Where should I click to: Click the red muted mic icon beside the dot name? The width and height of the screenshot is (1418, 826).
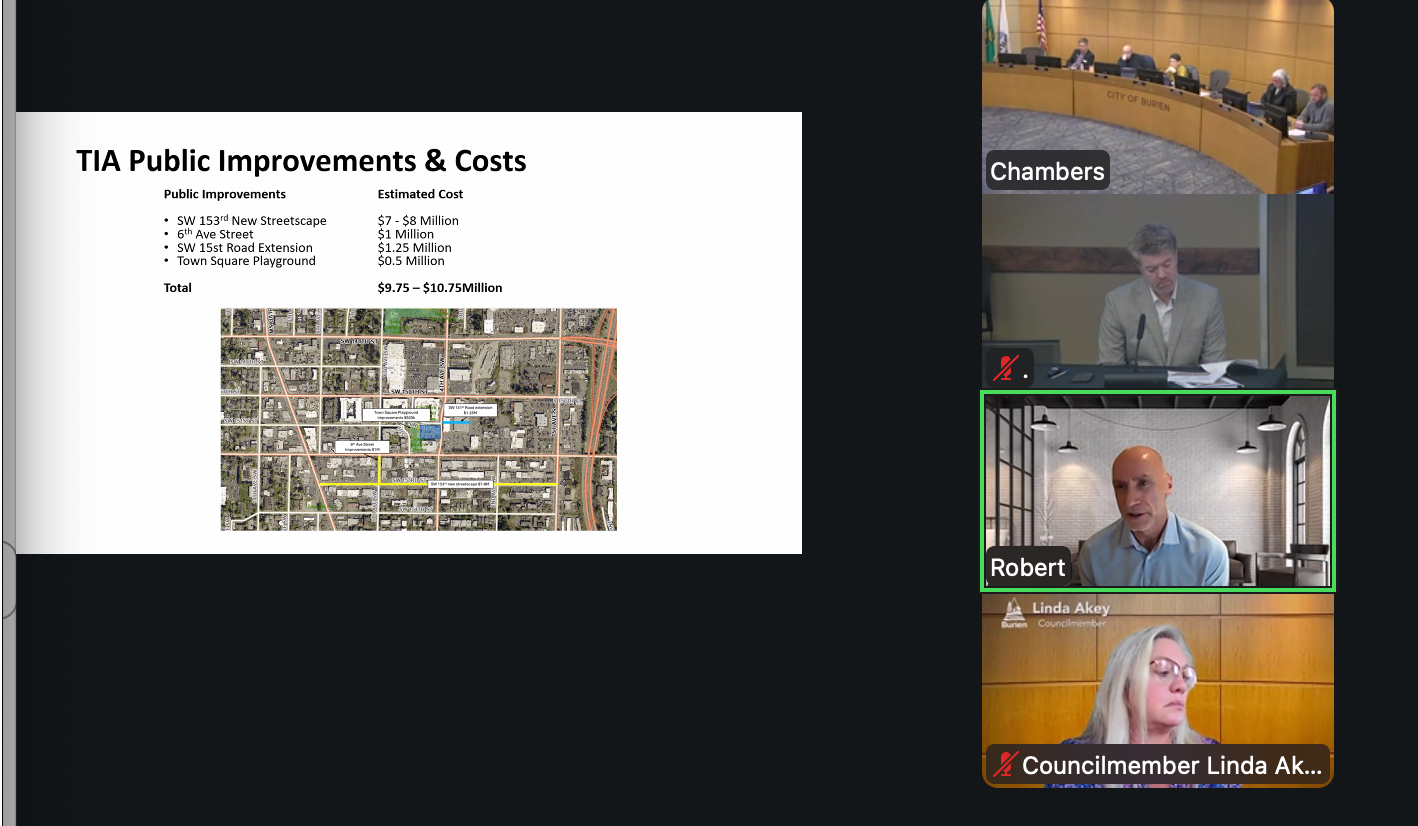click(1004, 369)
